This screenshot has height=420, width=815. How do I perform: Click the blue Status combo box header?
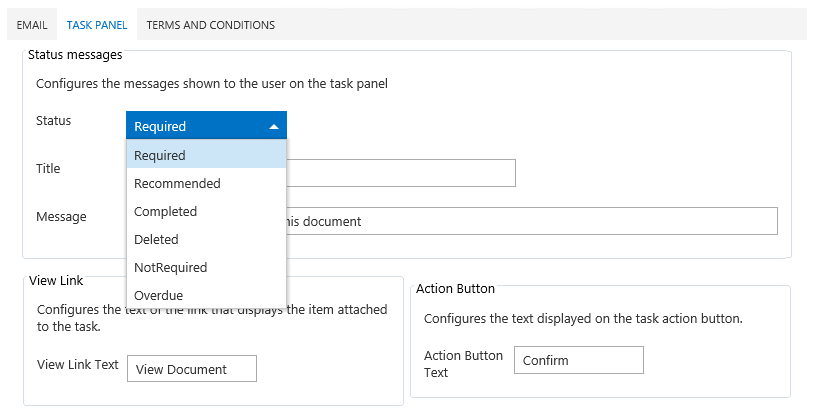pyautogui.click(x=195, y=126)
